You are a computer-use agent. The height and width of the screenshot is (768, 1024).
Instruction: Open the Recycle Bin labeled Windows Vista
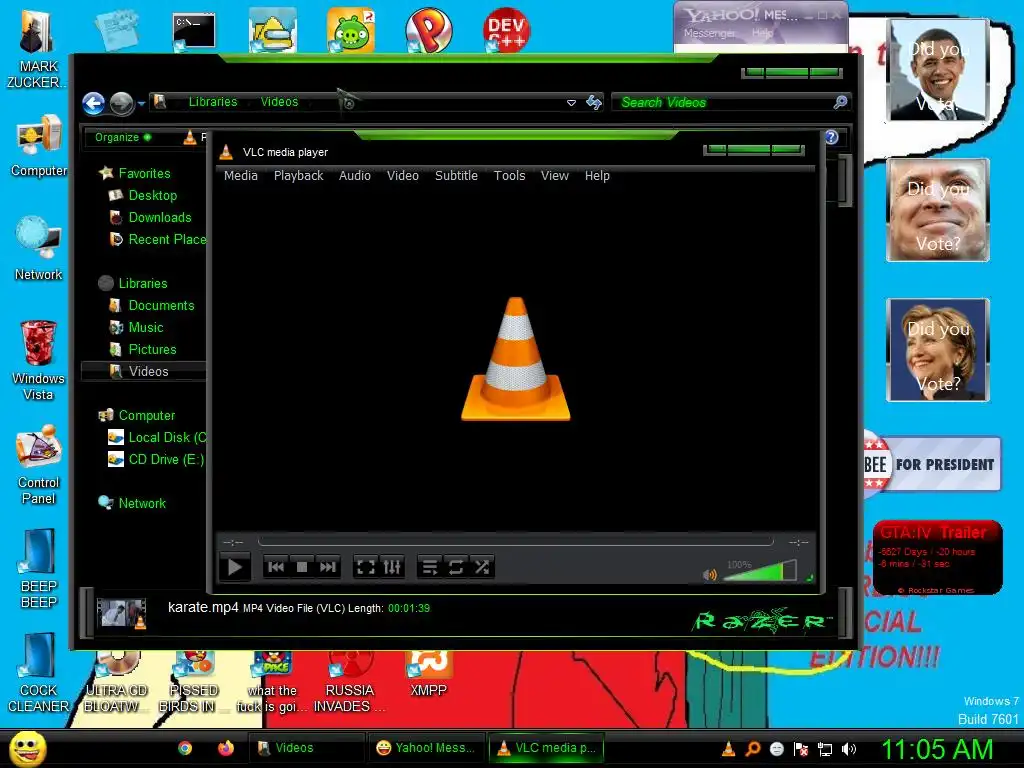[x=38, y=360]
